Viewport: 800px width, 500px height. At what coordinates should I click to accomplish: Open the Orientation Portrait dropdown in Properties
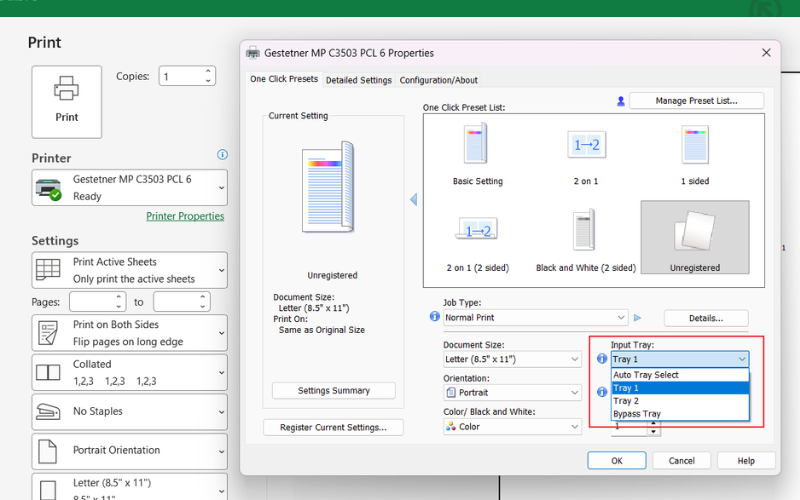[512, 392]
